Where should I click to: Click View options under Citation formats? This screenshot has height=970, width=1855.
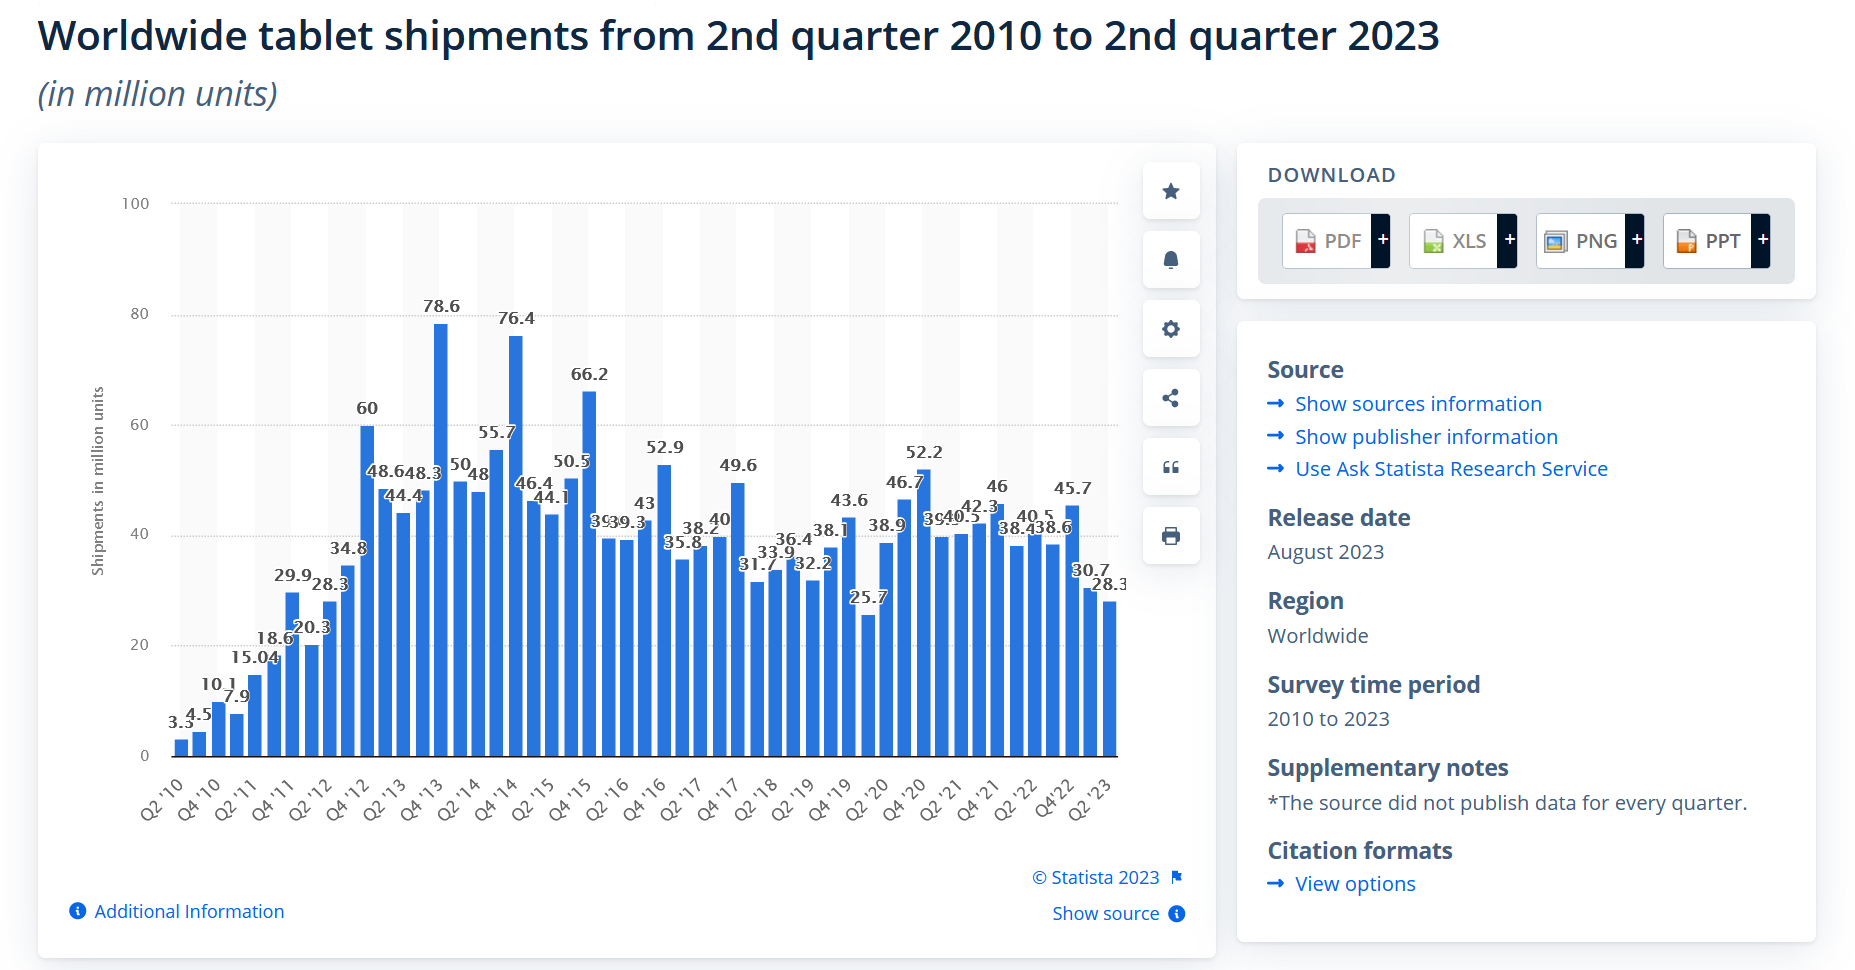[1355, 884]
